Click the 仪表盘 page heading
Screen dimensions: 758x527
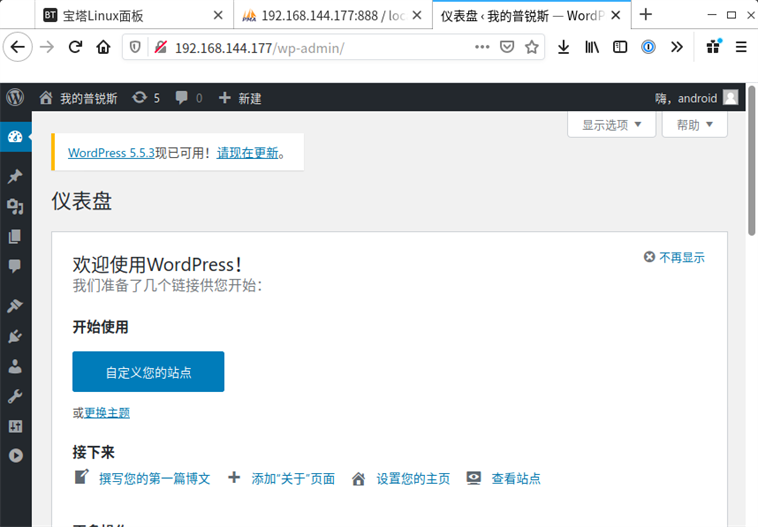point(82,201)
